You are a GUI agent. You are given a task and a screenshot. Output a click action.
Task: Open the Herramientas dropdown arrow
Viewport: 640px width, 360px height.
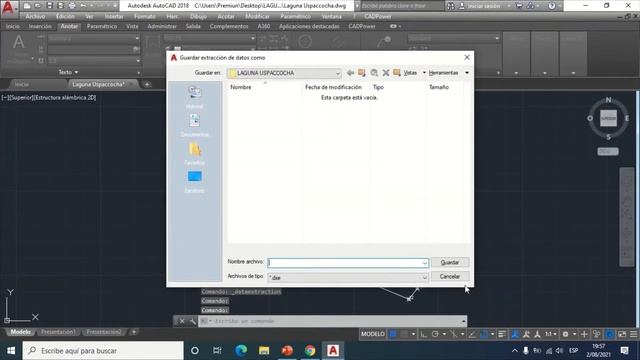coord(467,73)
